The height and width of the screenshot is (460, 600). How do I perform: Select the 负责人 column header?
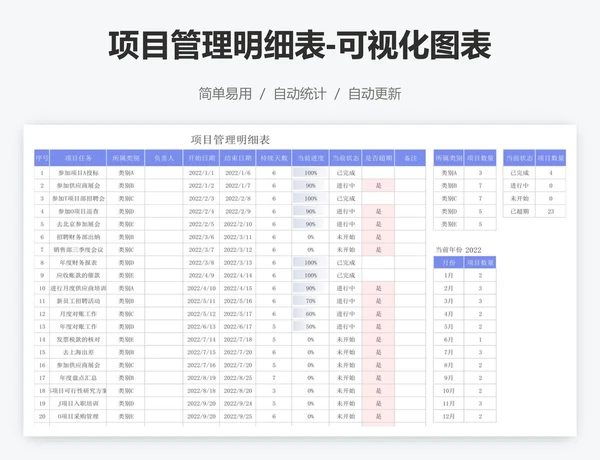click(163, 158)
